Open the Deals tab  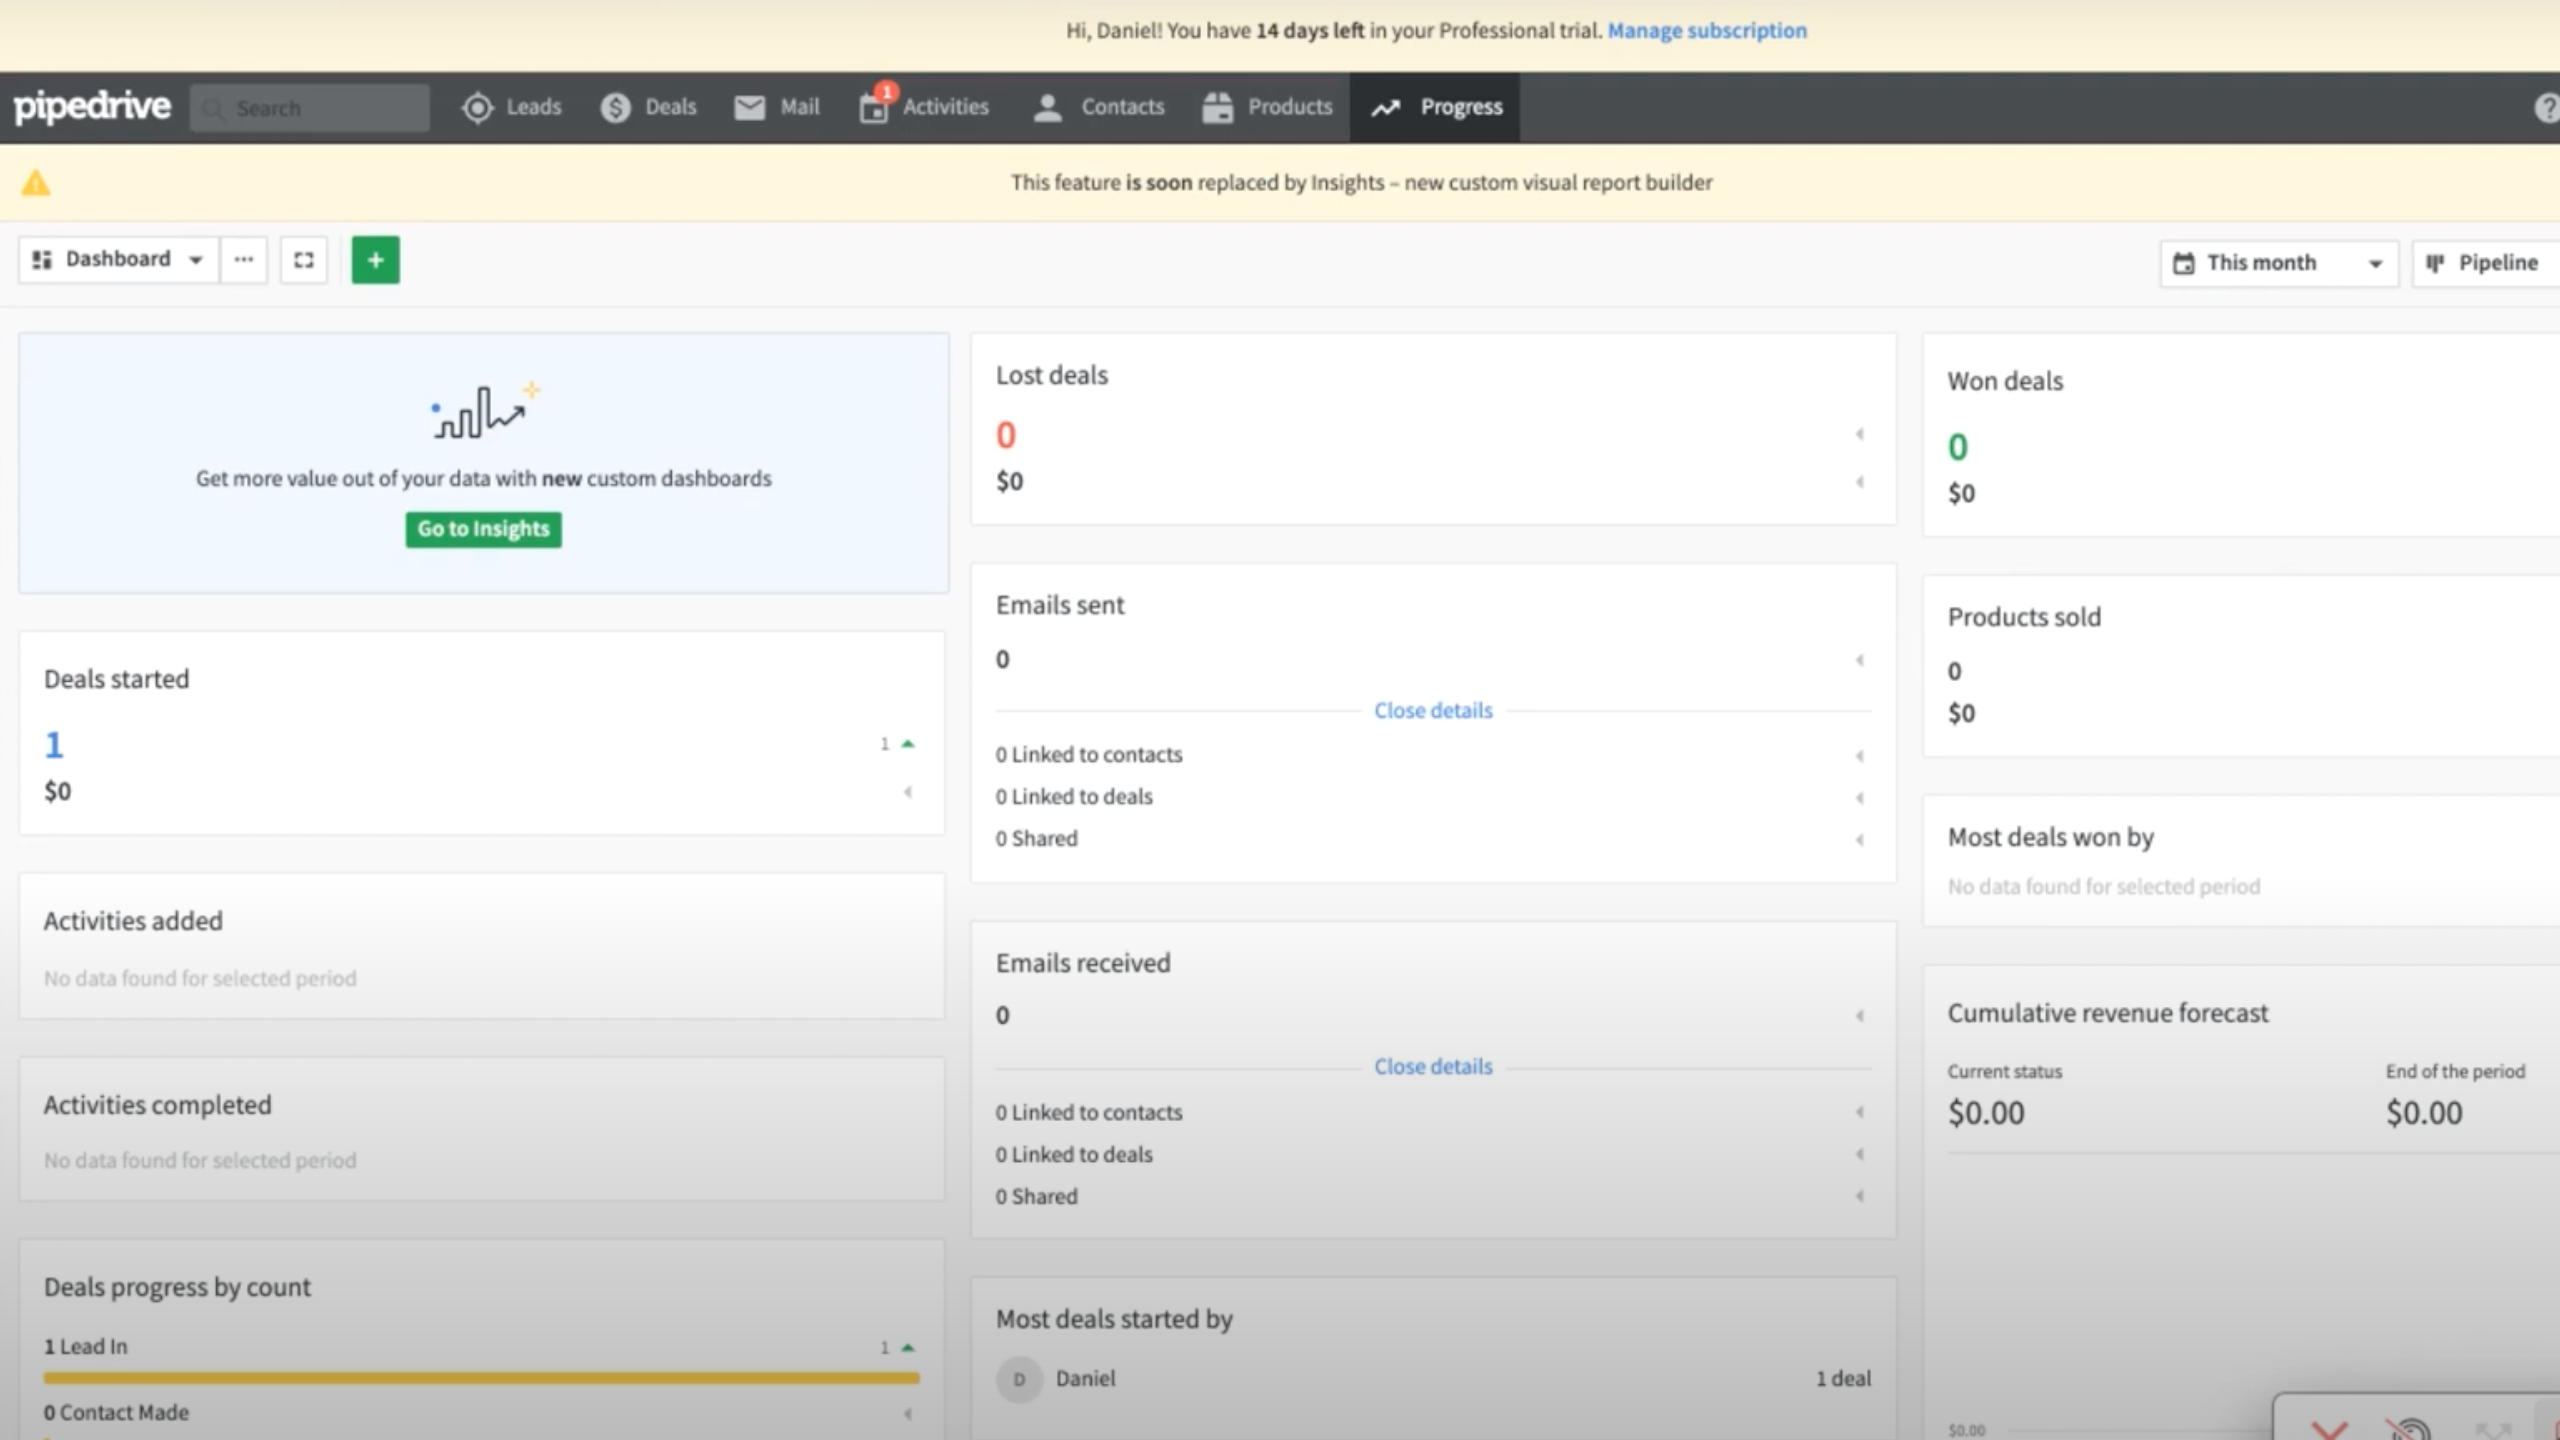coord(648,107)
